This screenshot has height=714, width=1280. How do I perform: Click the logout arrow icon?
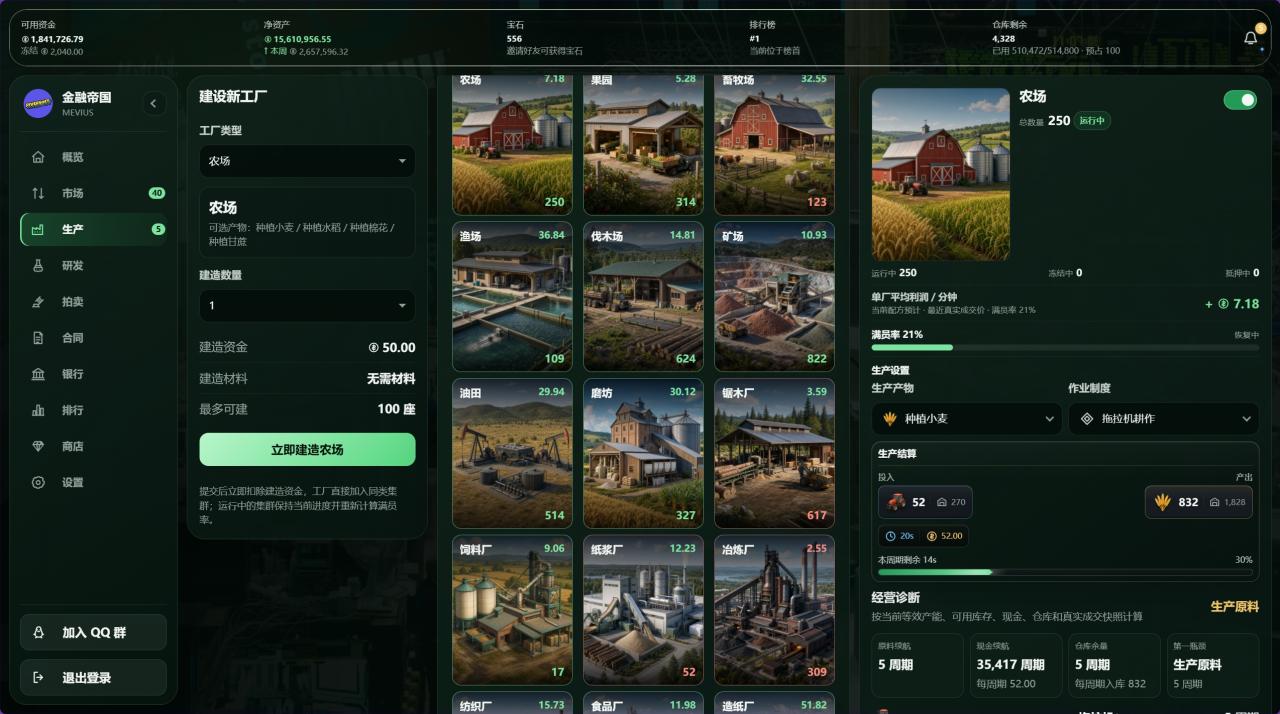pyautogui.click(x=39, y=677)
